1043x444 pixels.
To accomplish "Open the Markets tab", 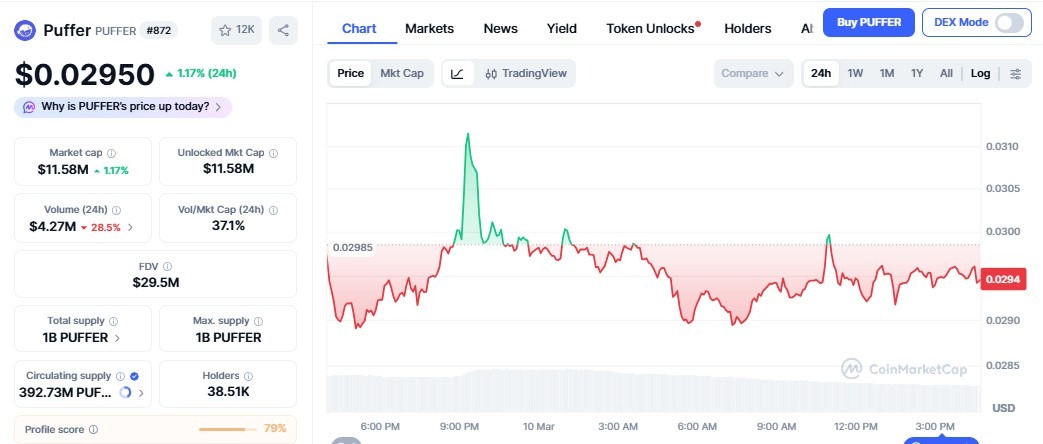I will 429,28.
